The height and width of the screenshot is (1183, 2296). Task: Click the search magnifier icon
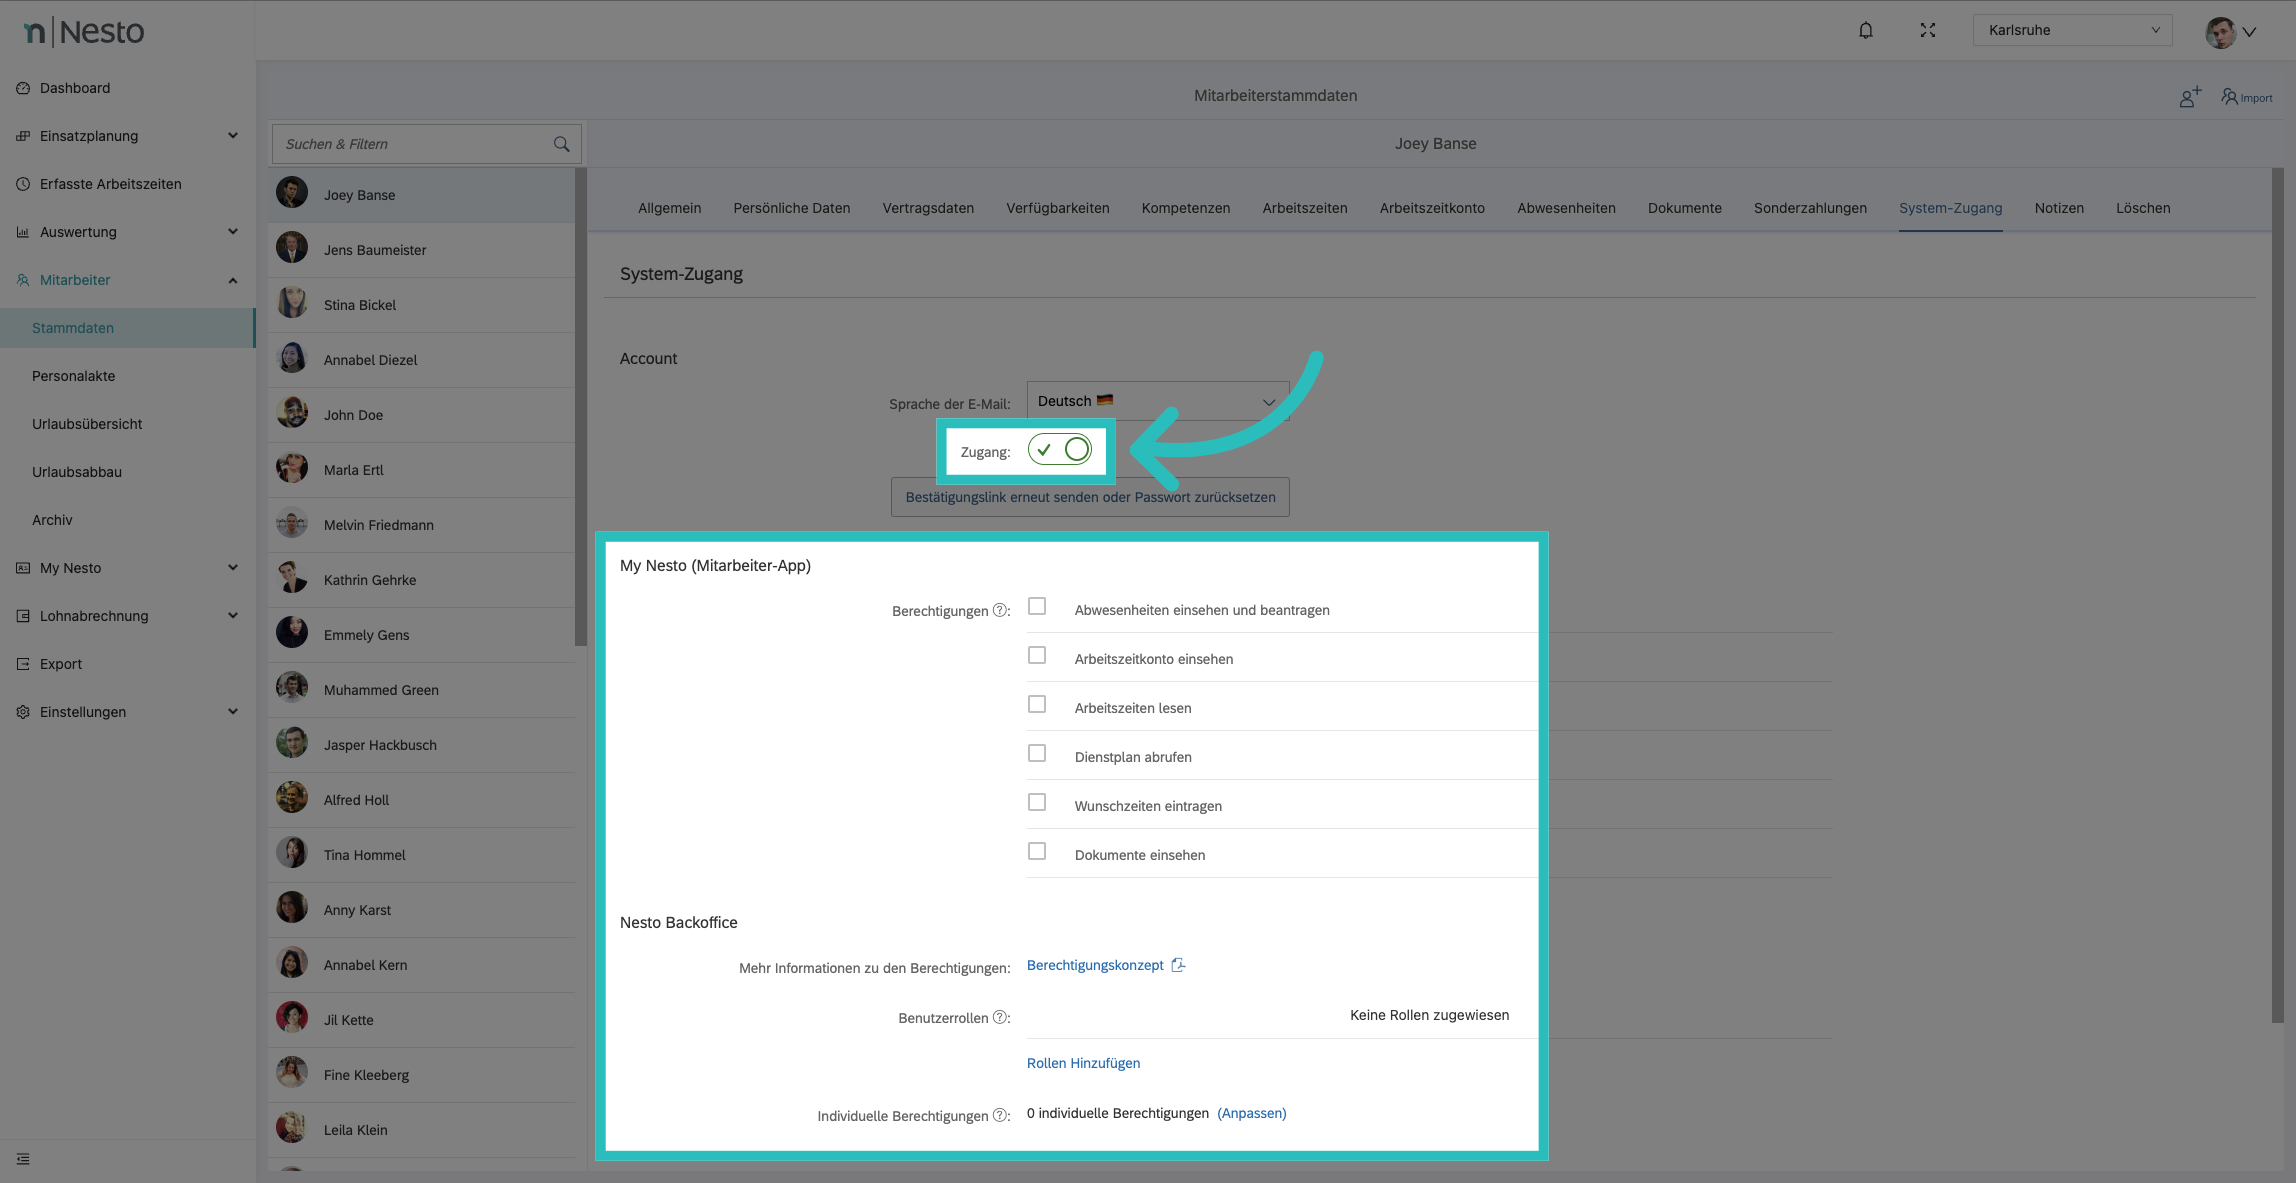point(561,144)
